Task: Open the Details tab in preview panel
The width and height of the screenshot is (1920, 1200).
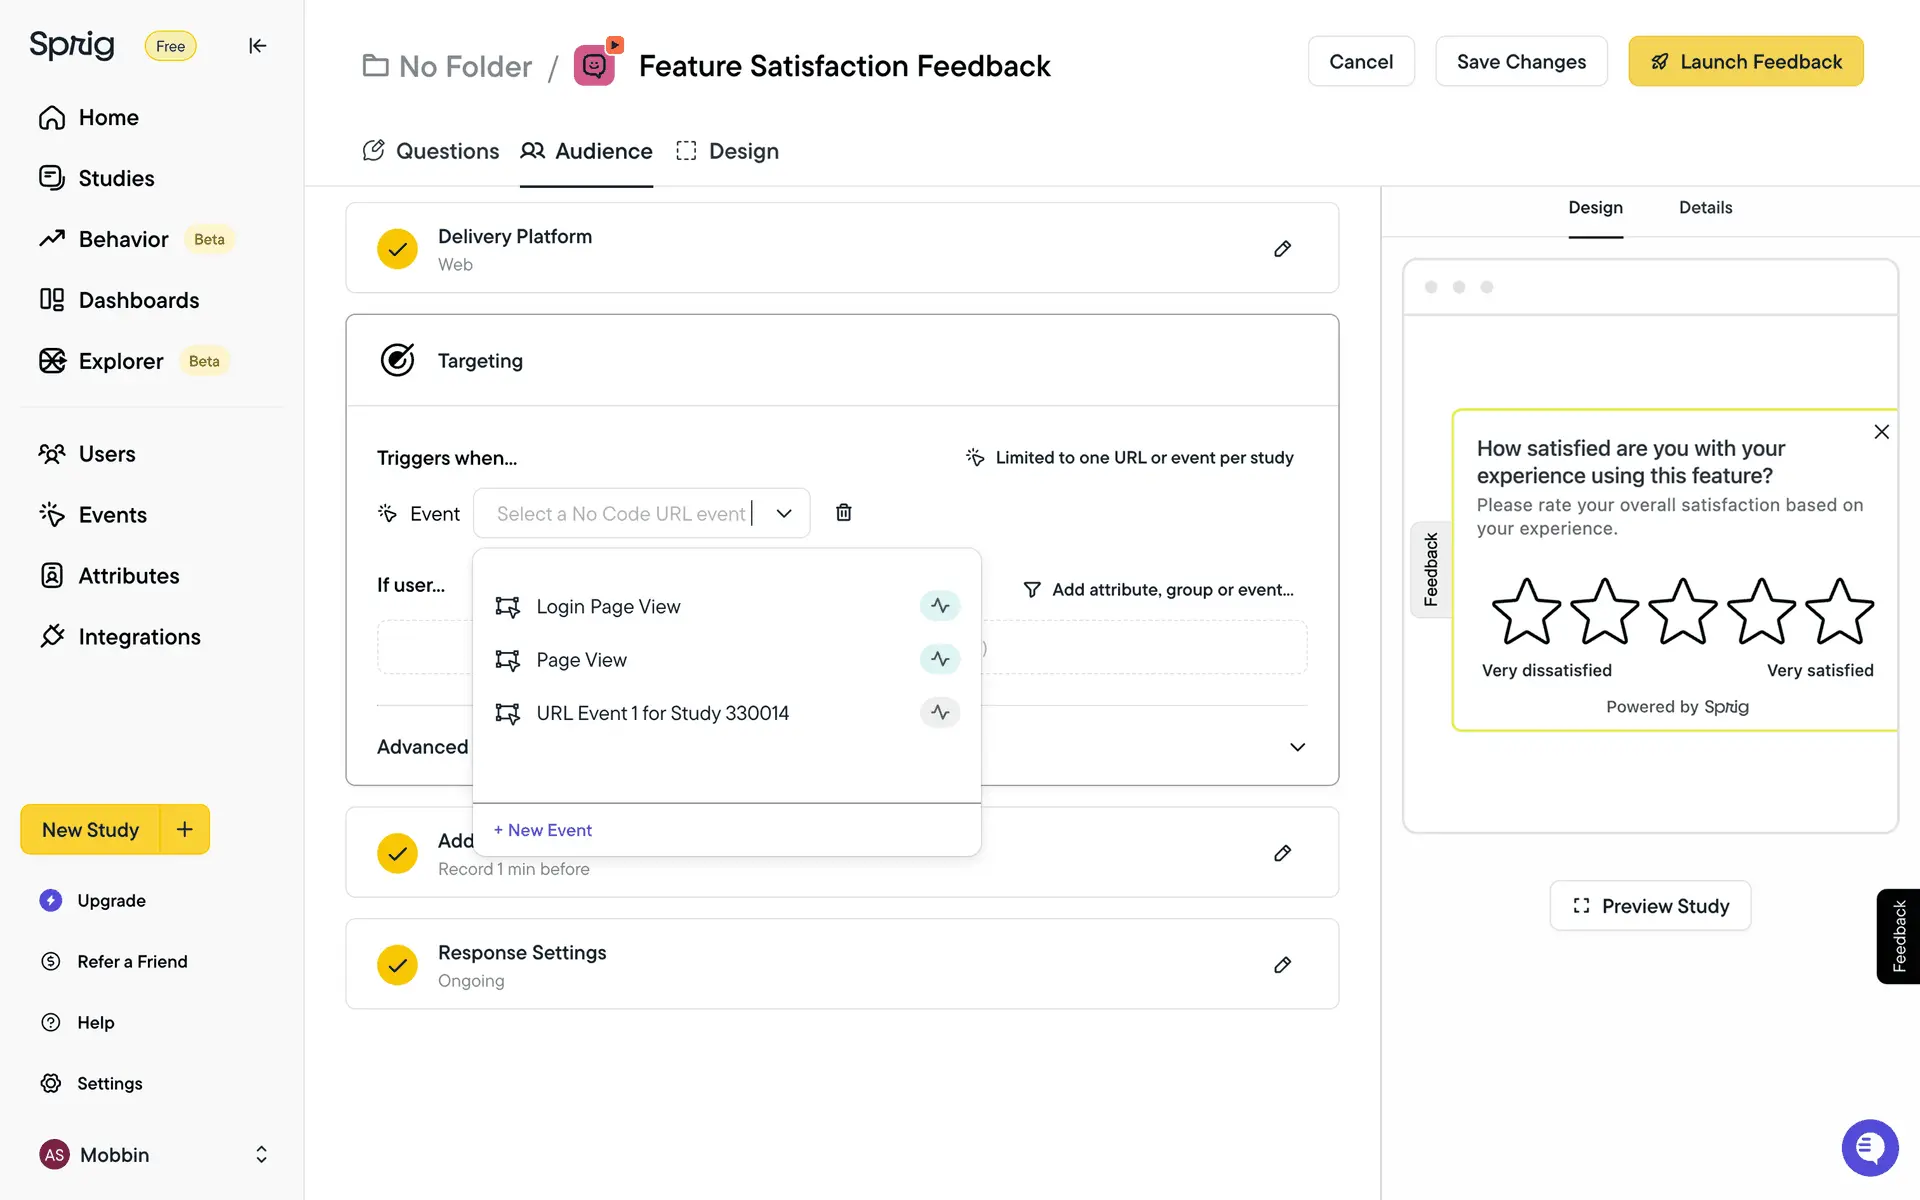Action: 1705,208
